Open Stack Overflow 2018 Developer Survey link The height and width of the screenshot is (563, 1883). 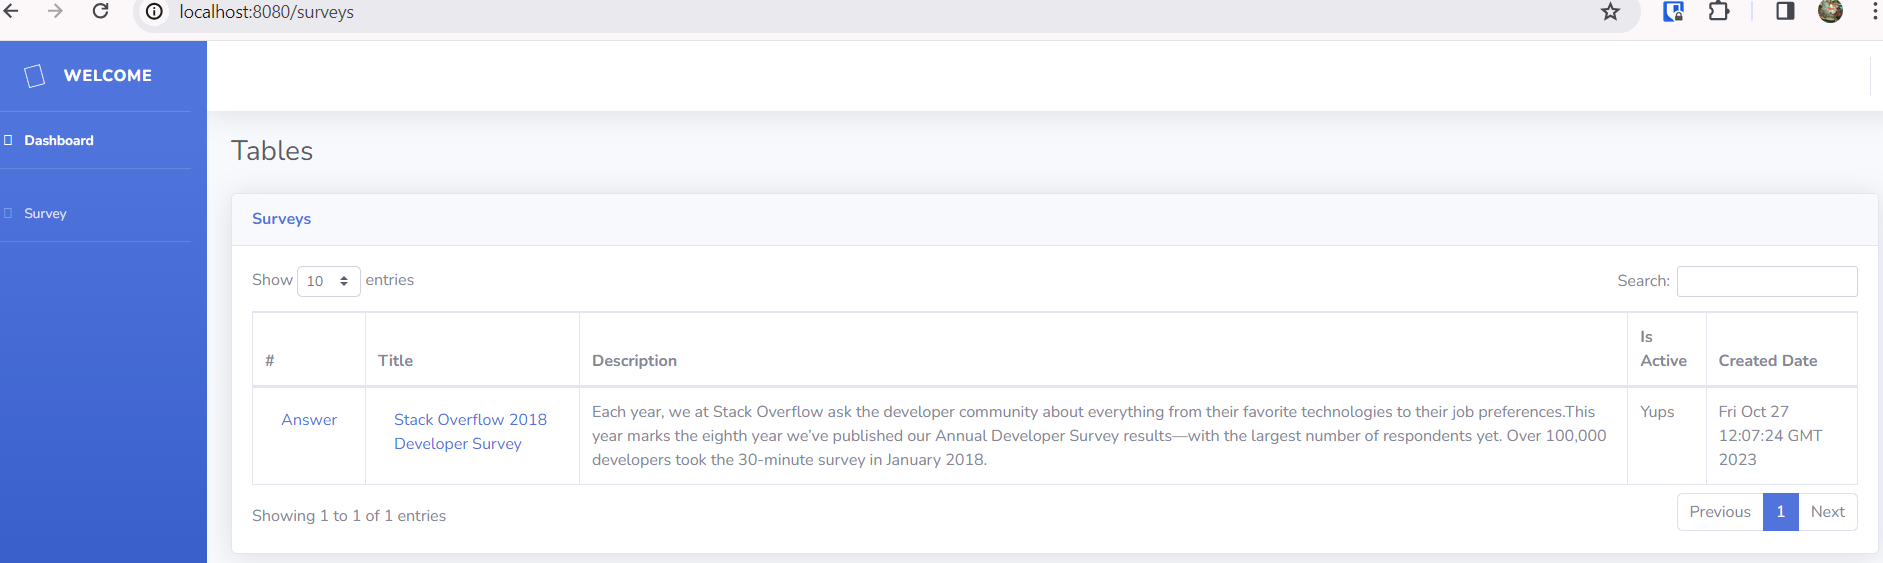click(x=470, y=432)
